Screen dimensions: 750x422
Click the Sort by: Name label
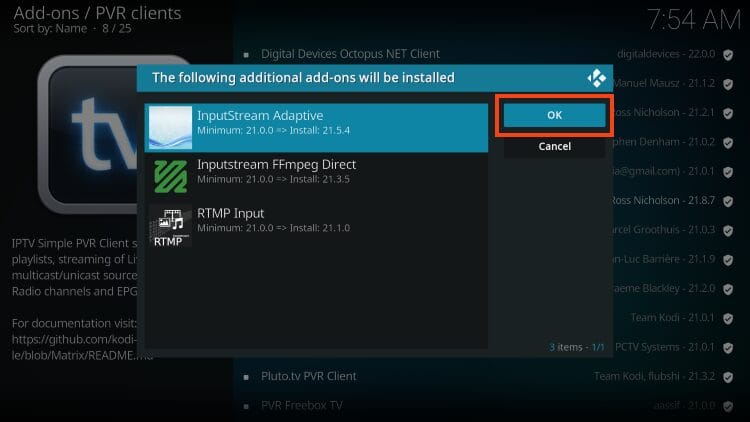(50, 31)
